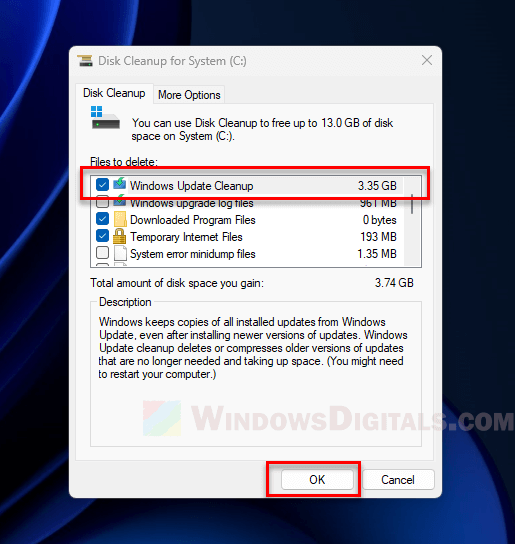Click the Disk Cleanup drive icon in title bar
Image resolution: width=515 pixels, height=544 pixels.
(85, 61)
